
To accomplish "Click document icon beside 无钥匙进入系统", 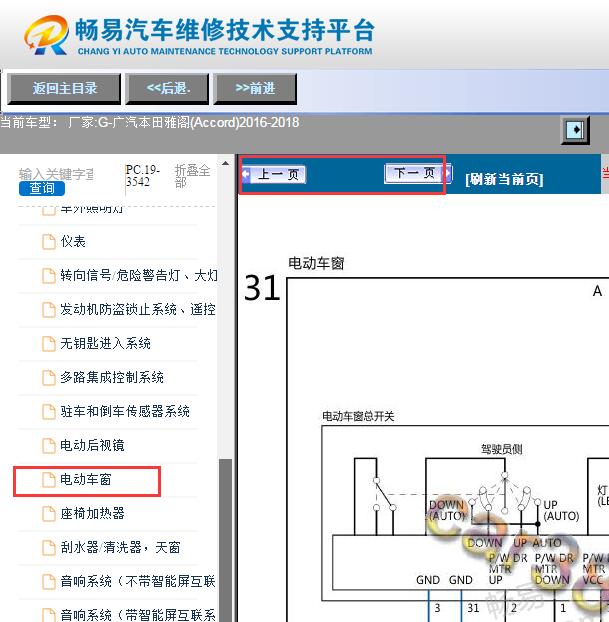I will (x=49, y=344).
